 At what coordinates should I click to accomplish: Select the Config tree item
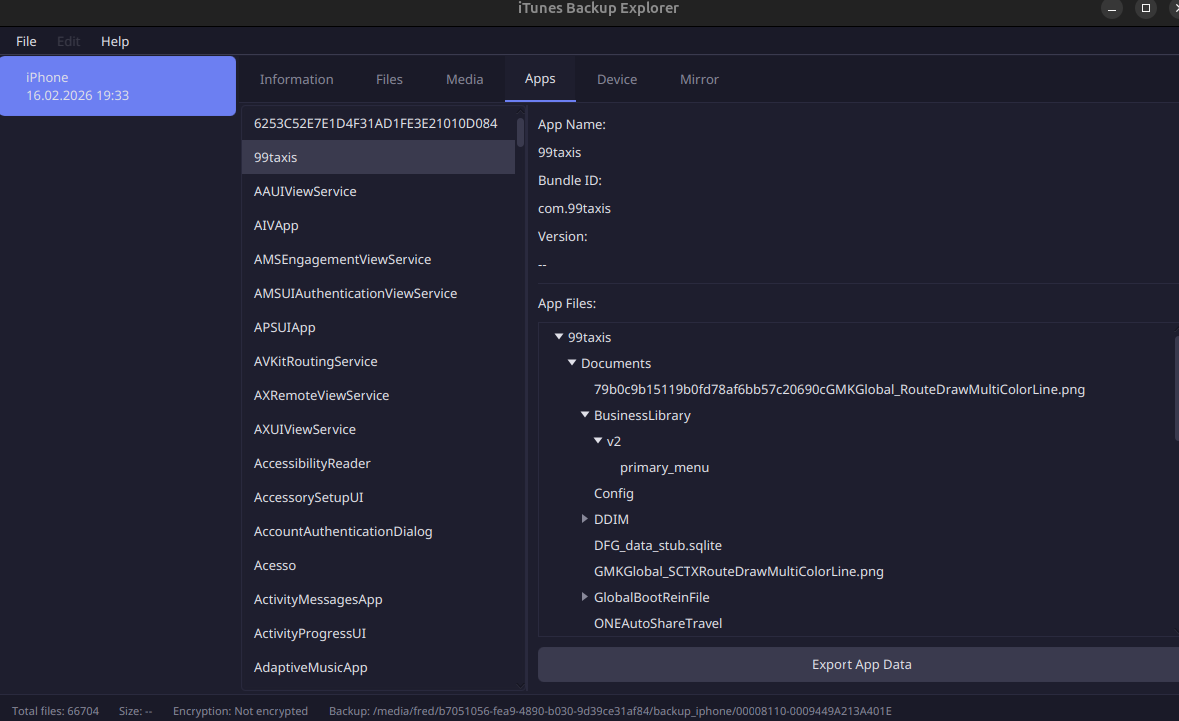tap(614, 493)
